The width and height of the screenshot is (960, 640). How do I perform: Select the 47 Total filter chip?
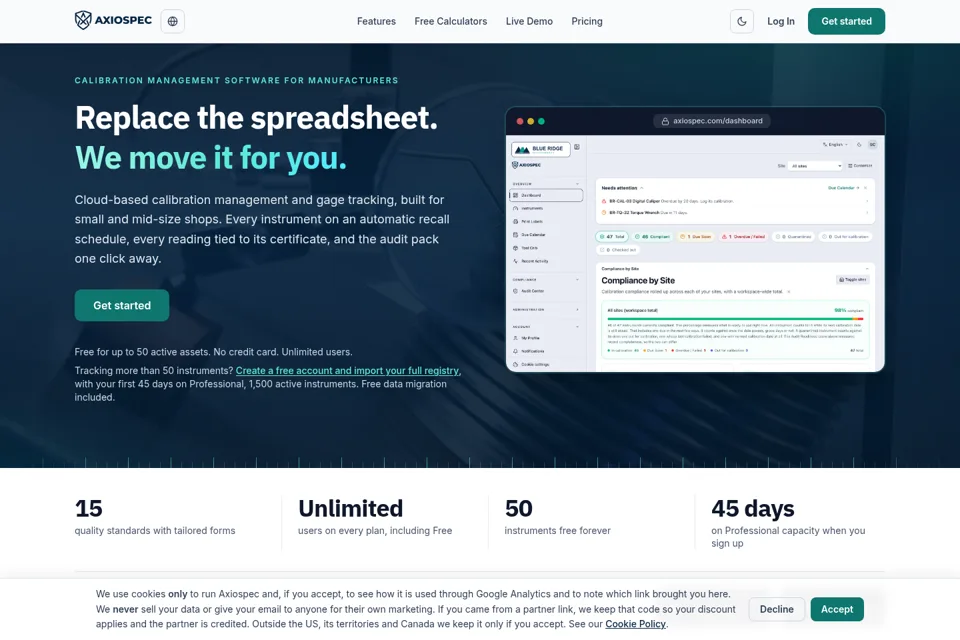[612, 236]
